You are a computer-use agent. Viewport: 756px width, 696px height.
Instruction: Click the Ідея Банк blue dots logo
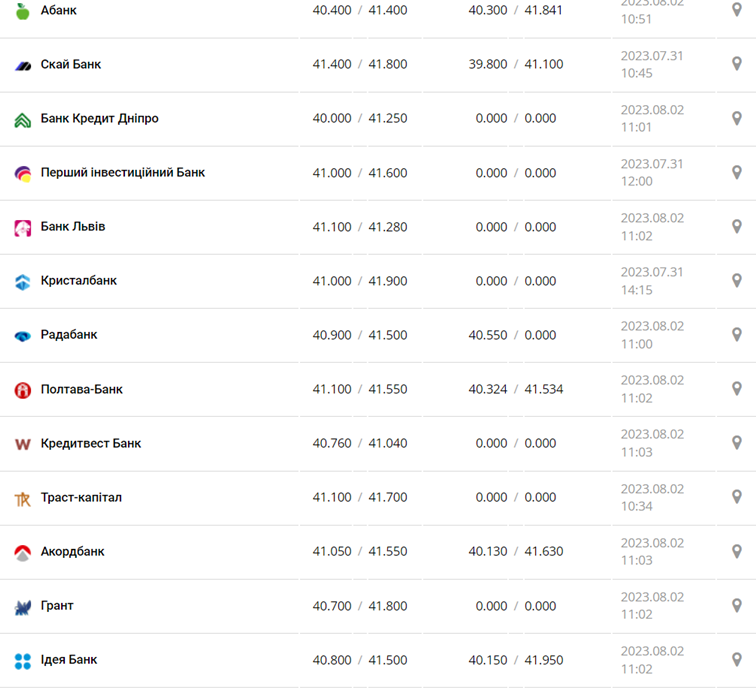(x=23, y=660)
